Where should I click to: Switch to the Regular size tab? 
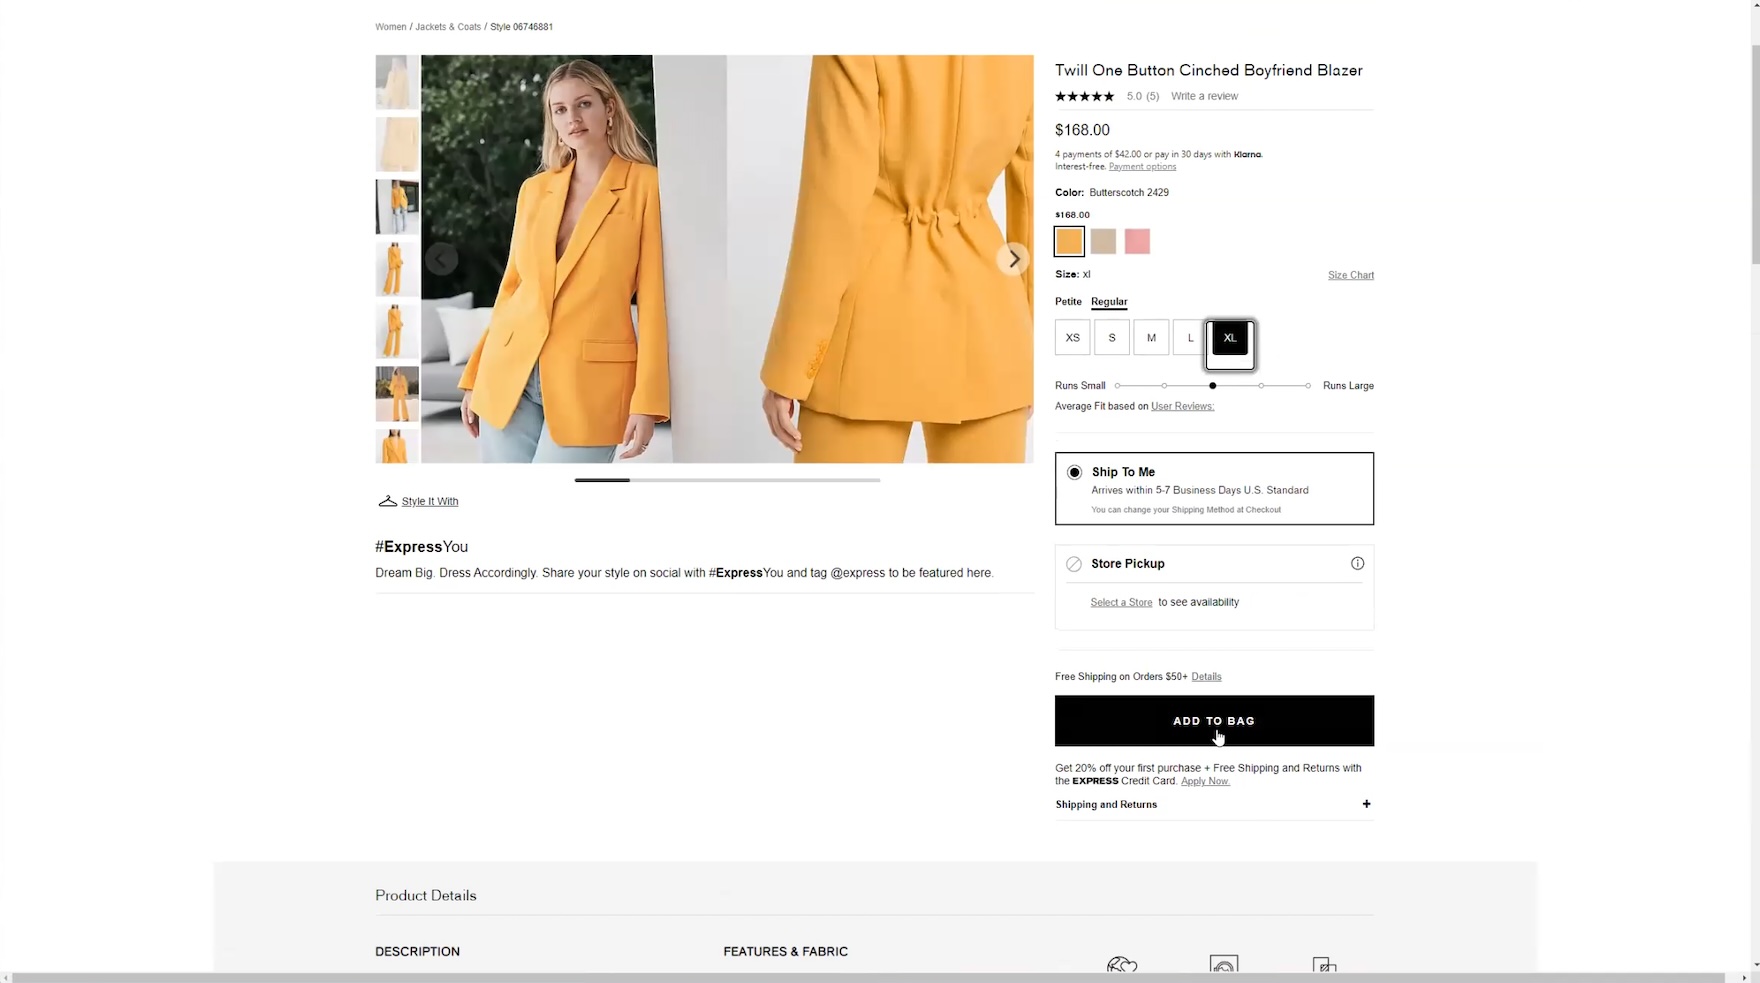(1109, 302)
